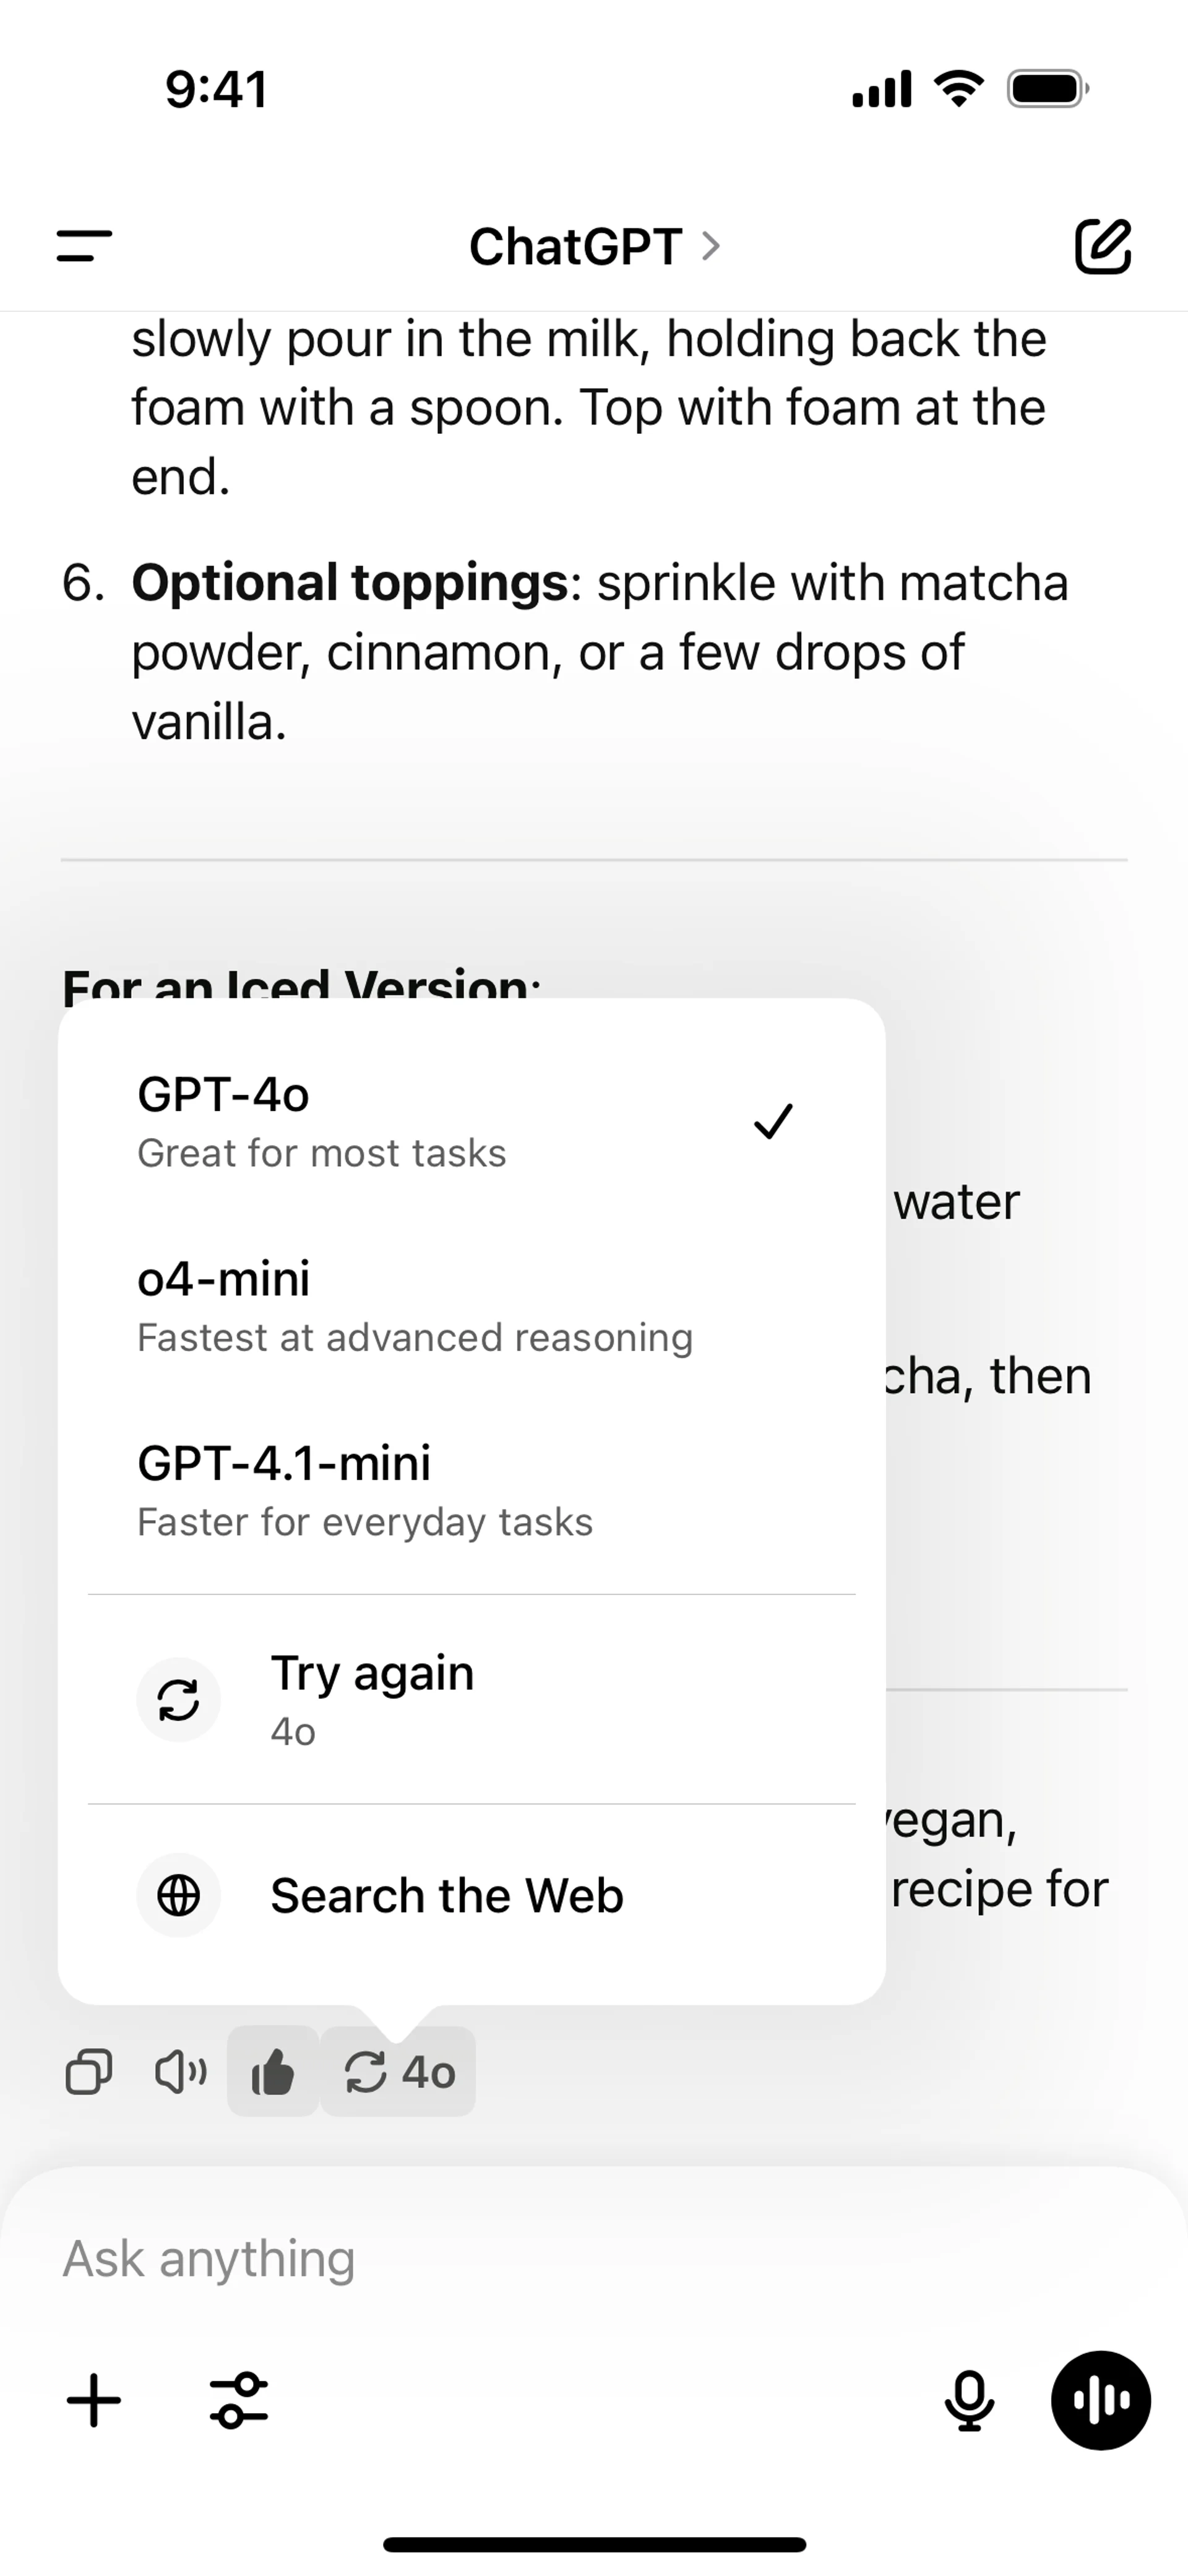1188x2576 pixels.
Task: Open the tools sliders icon
Action: pyautogui.click(x=239, y=2400)
